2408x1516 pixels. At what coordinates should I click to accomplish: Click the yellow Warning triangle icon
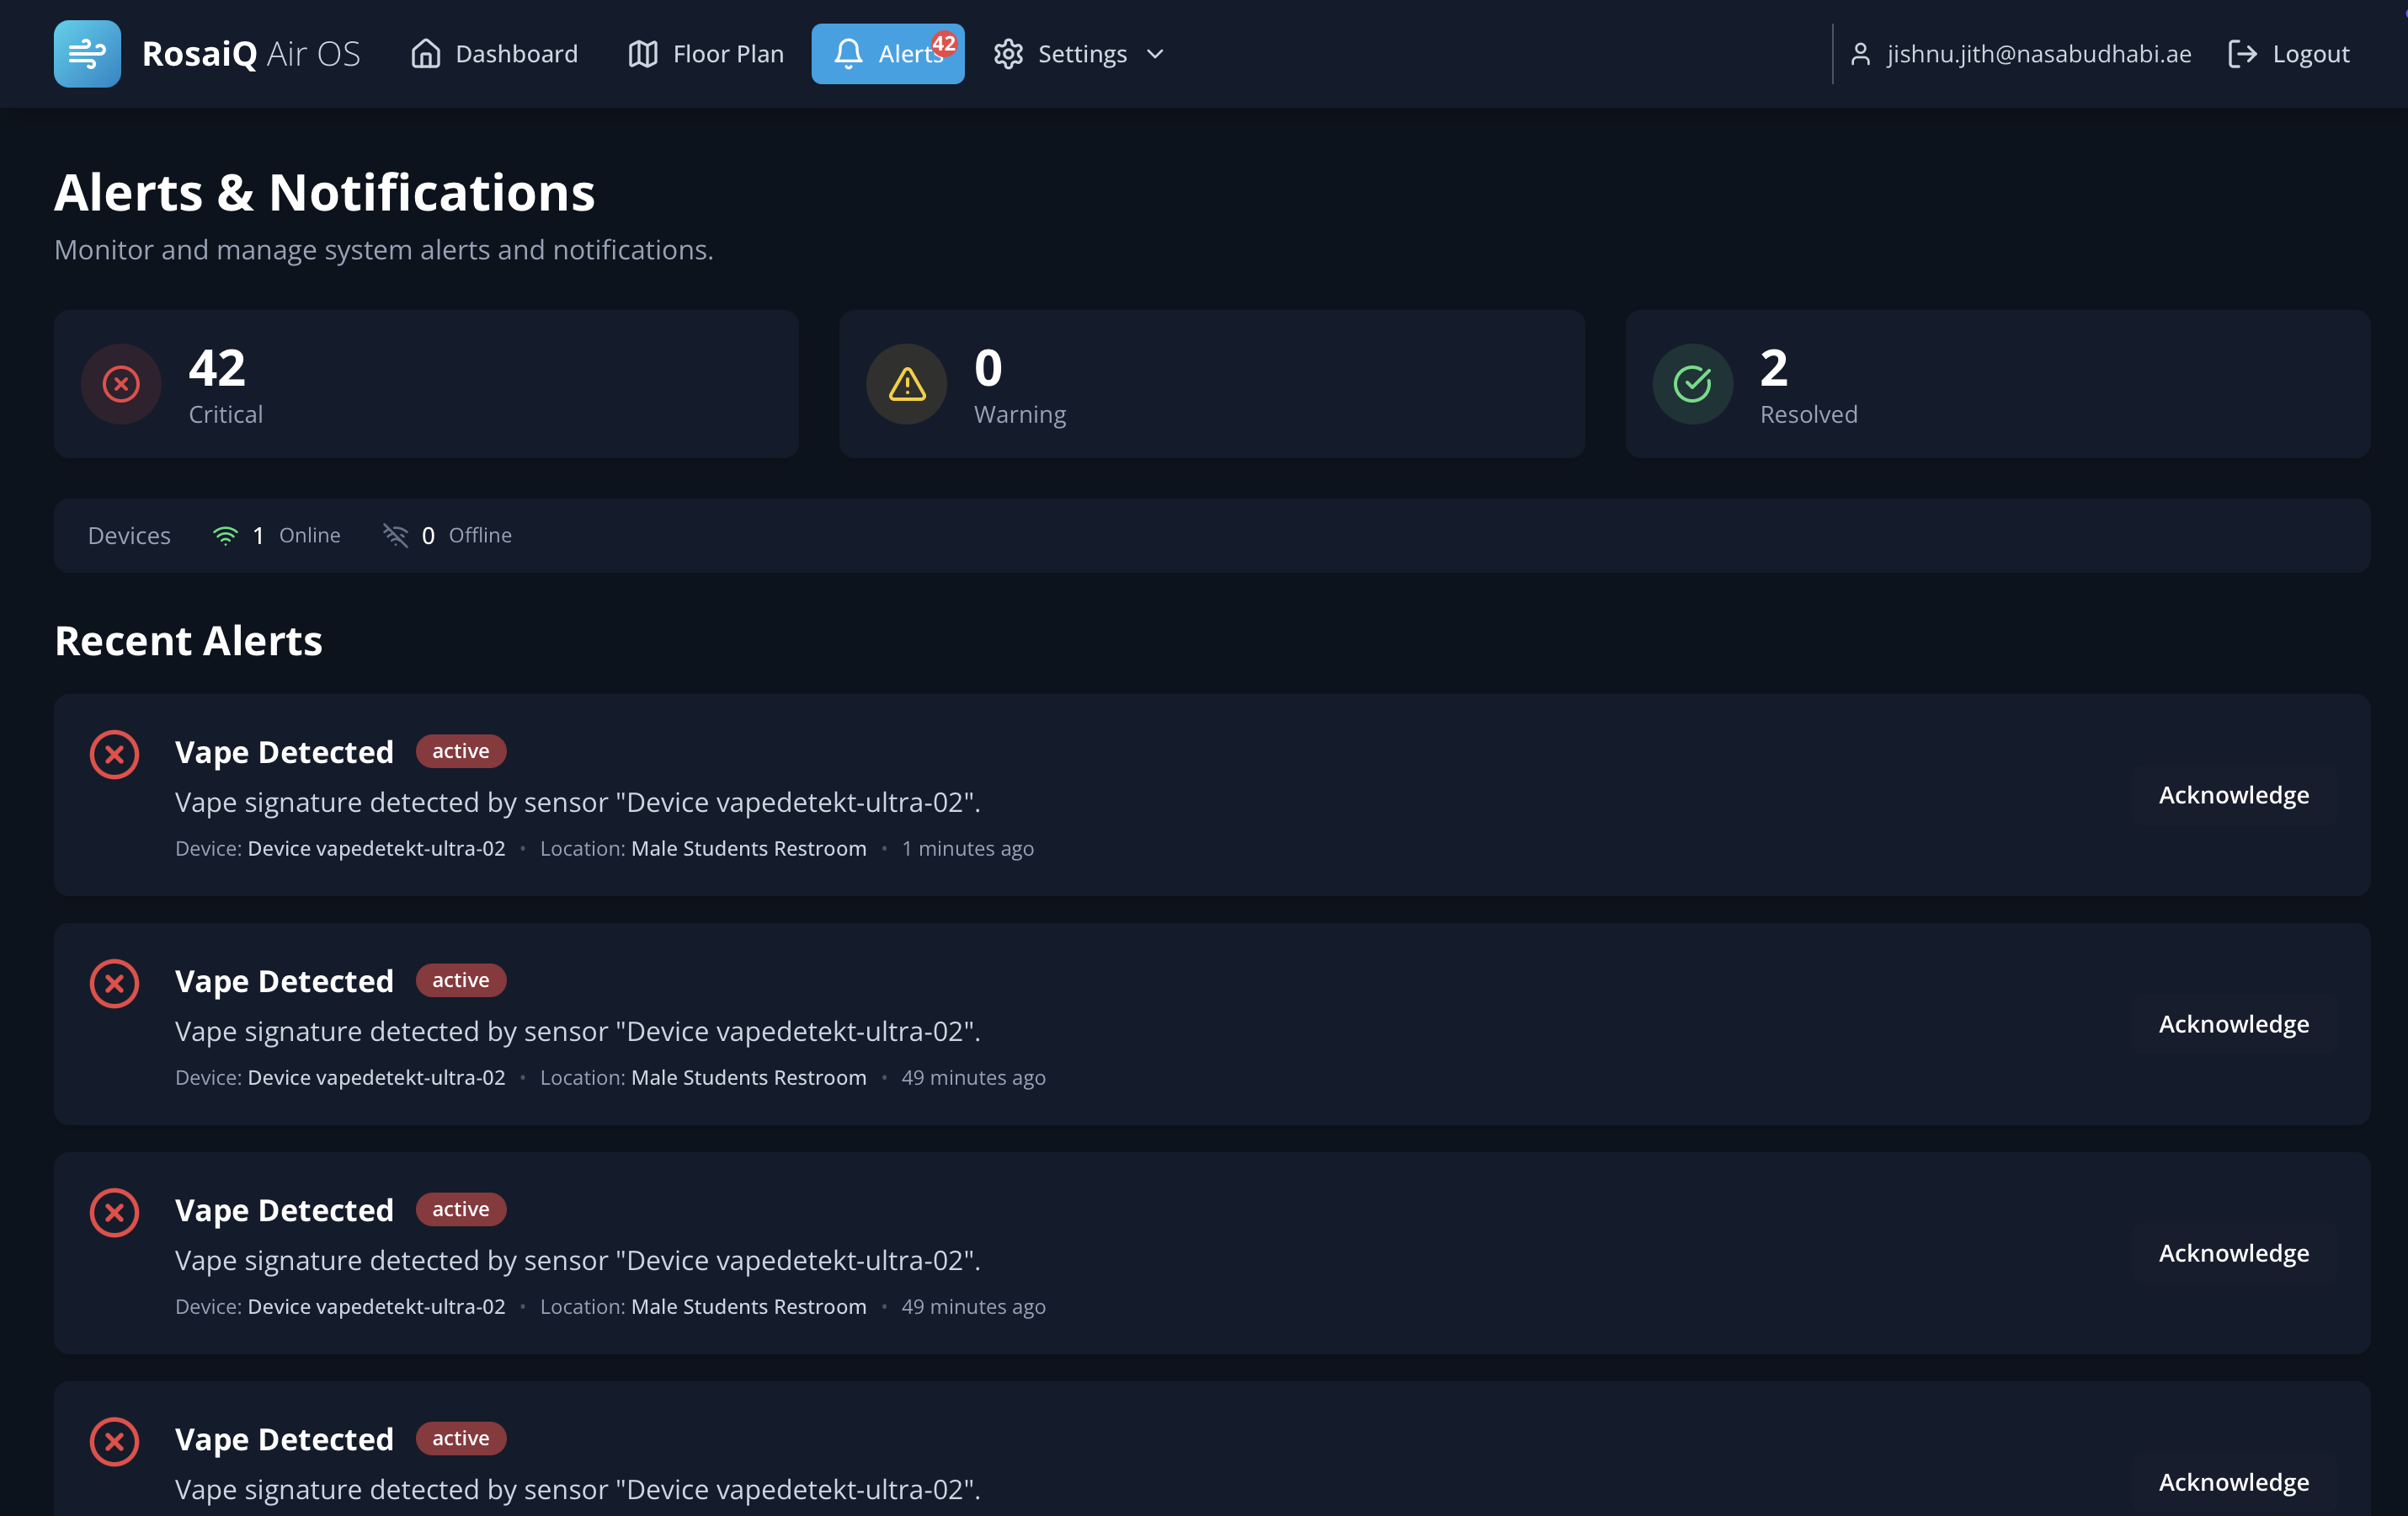click(906, 383)
